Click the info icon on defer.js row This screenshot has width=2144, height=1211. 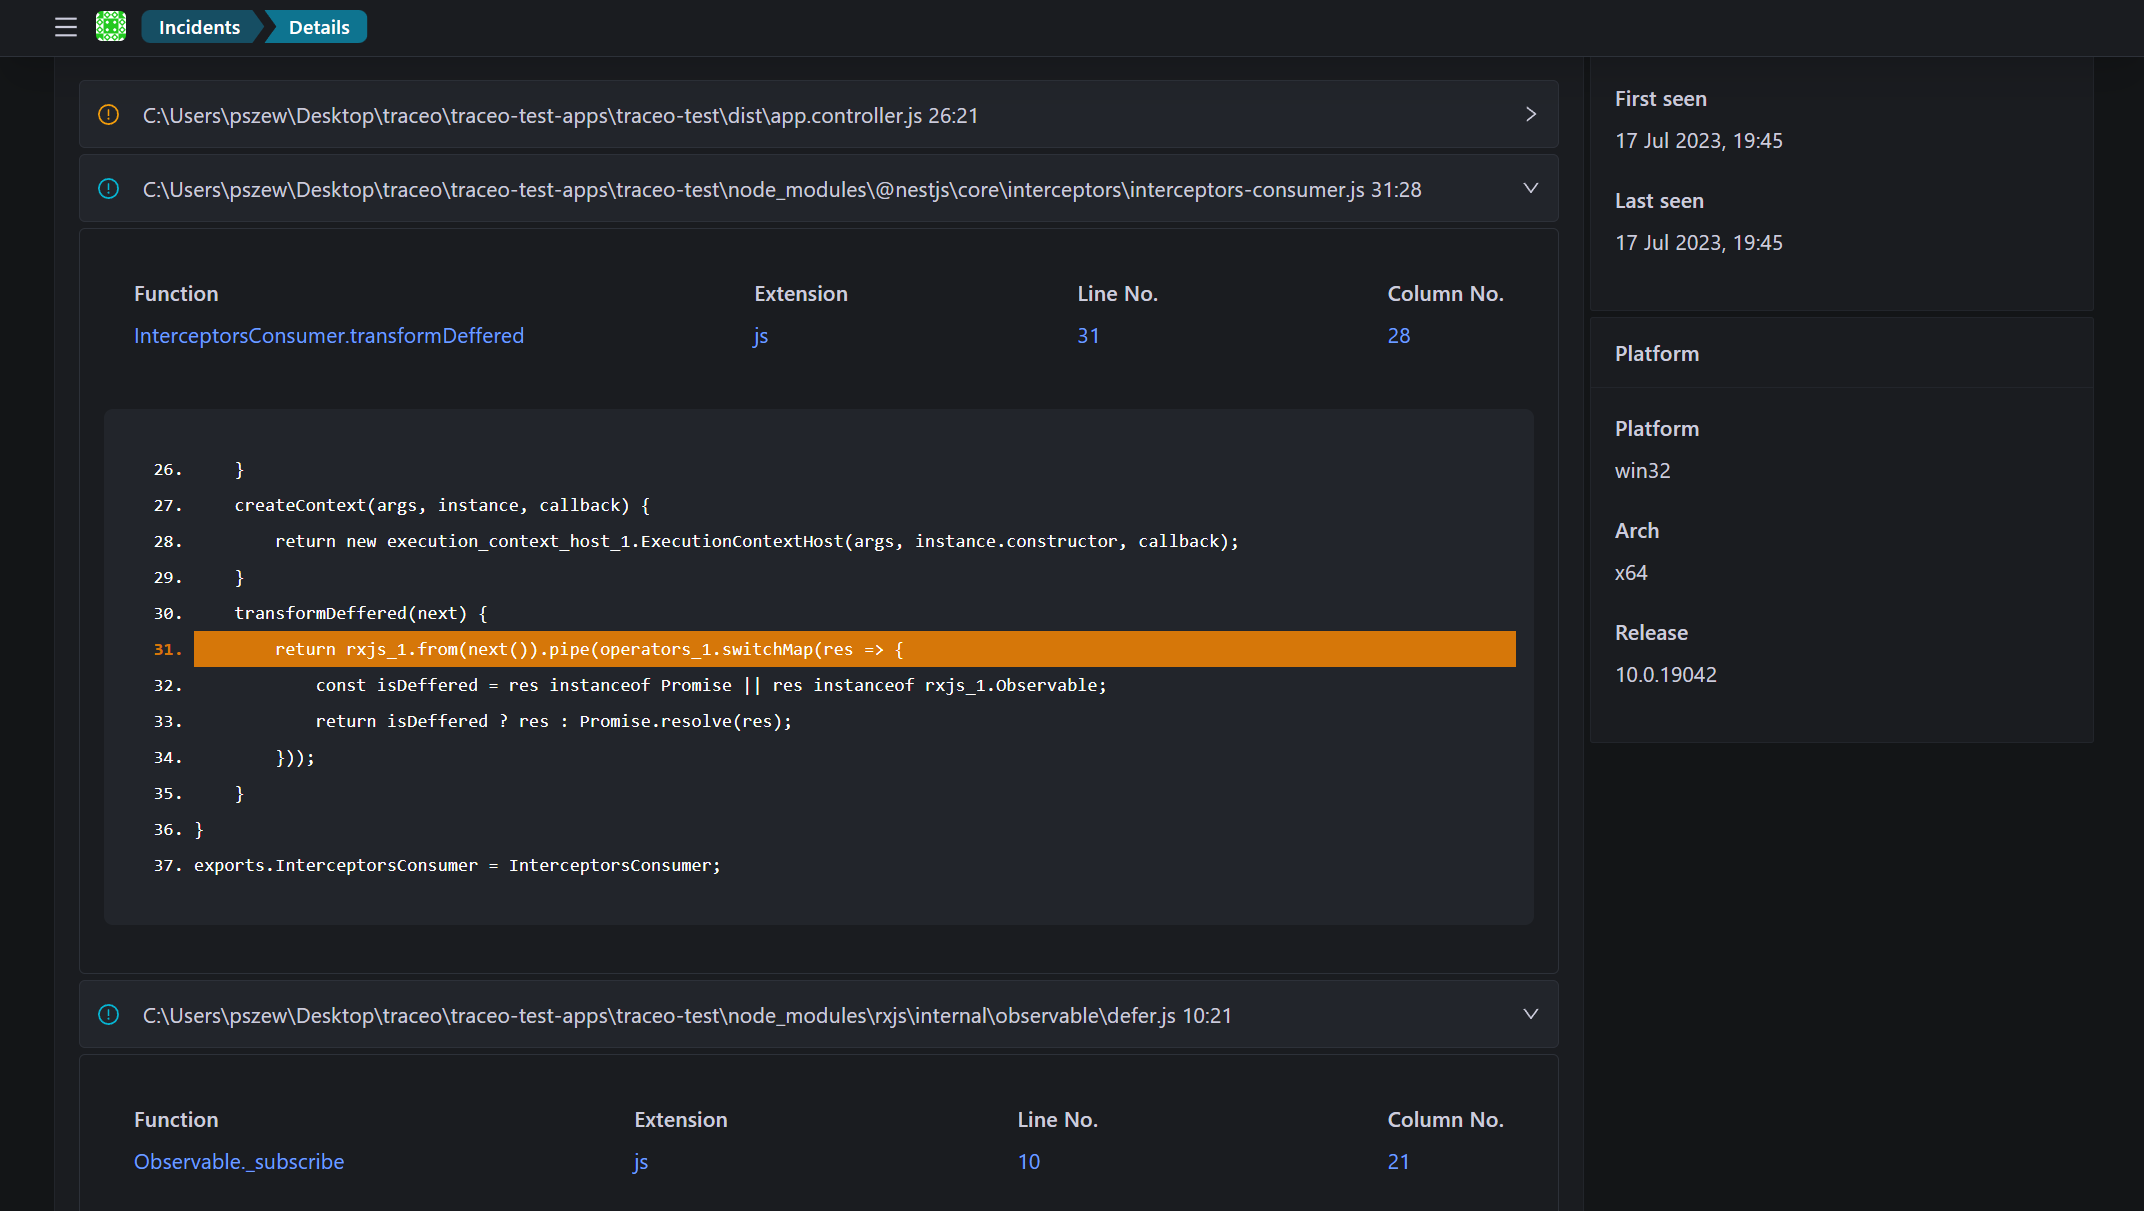(109, 1015)
